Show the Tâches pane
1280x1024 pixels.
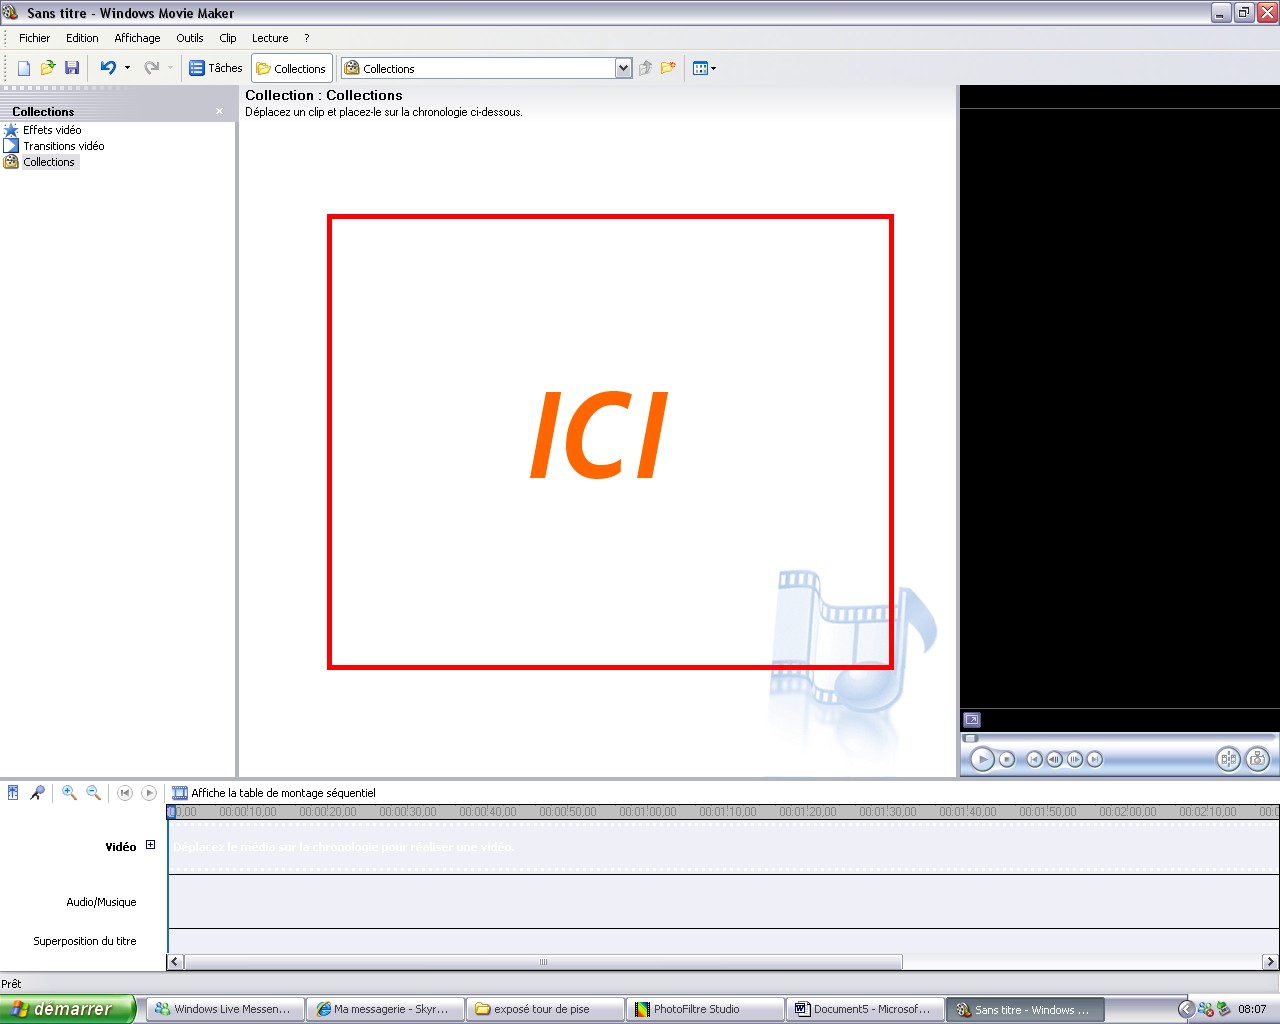(x=216, y=68)
